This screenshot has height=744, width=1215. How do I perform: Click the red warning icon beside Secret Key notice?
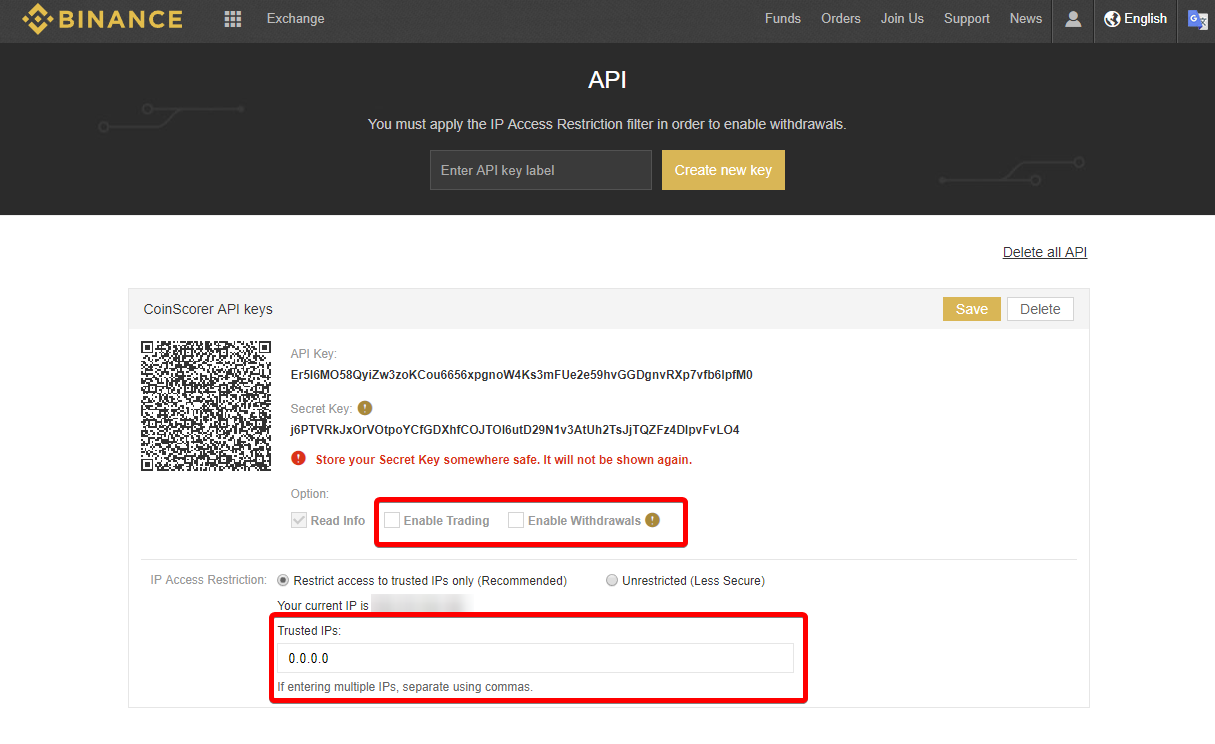pyautogui.click(x=298, y=459)
